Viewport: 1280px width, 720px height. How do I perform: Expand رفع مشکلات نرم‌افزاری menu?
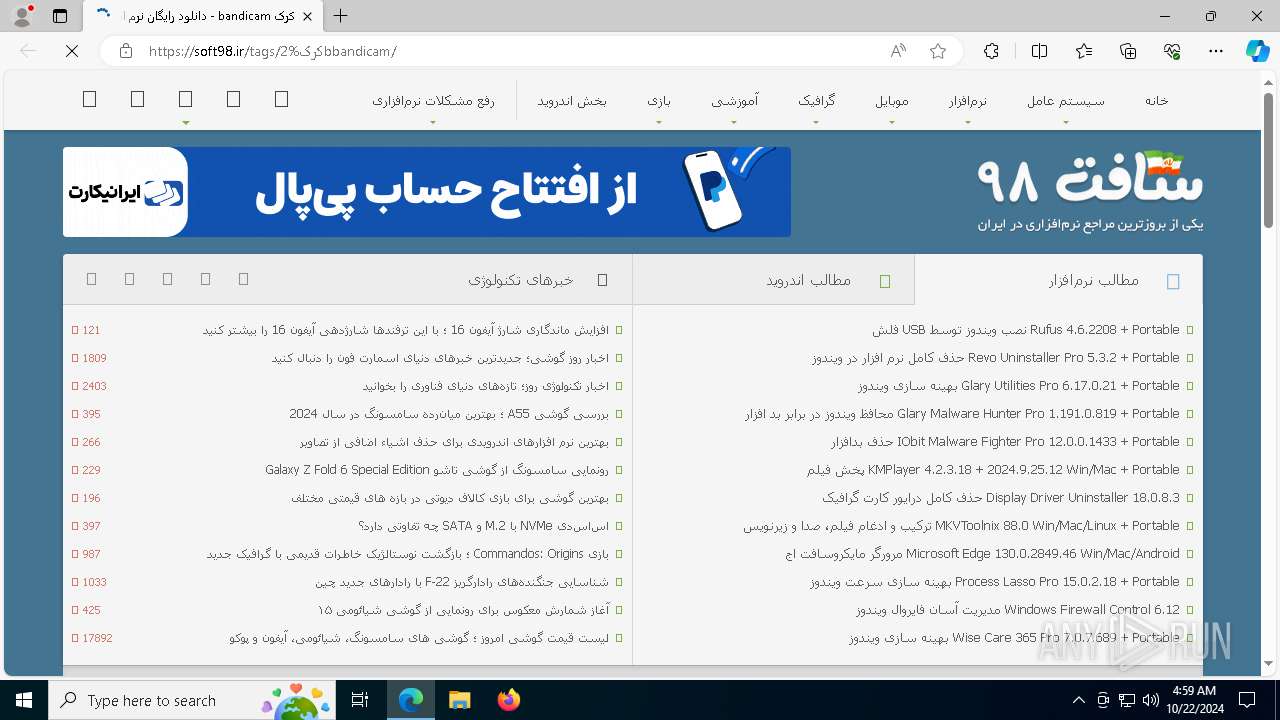click(x=433, y=101)
